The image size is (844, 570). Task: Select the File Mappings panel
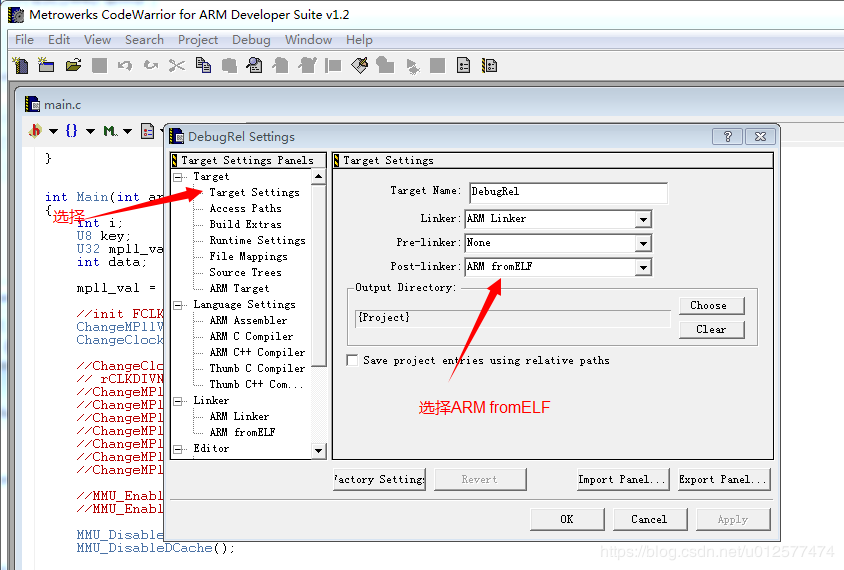tap(248, 257)
